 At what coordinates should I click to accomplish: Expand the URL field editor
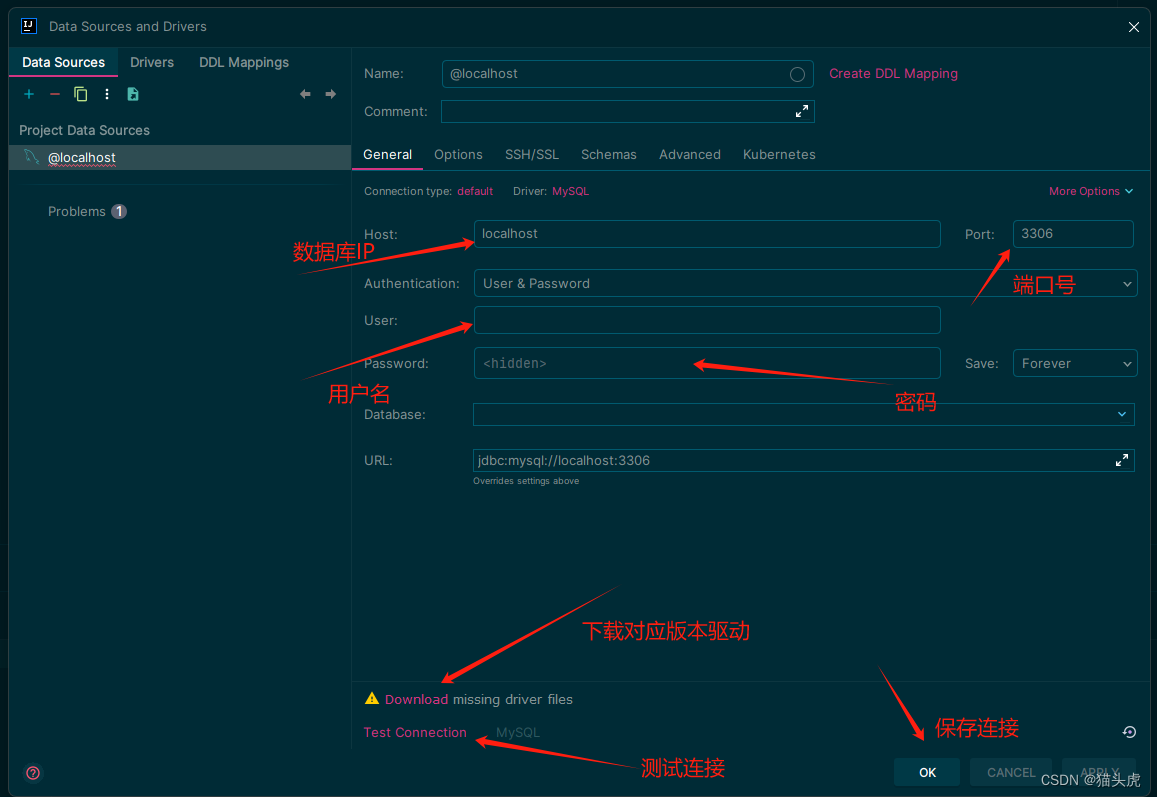1122,460
